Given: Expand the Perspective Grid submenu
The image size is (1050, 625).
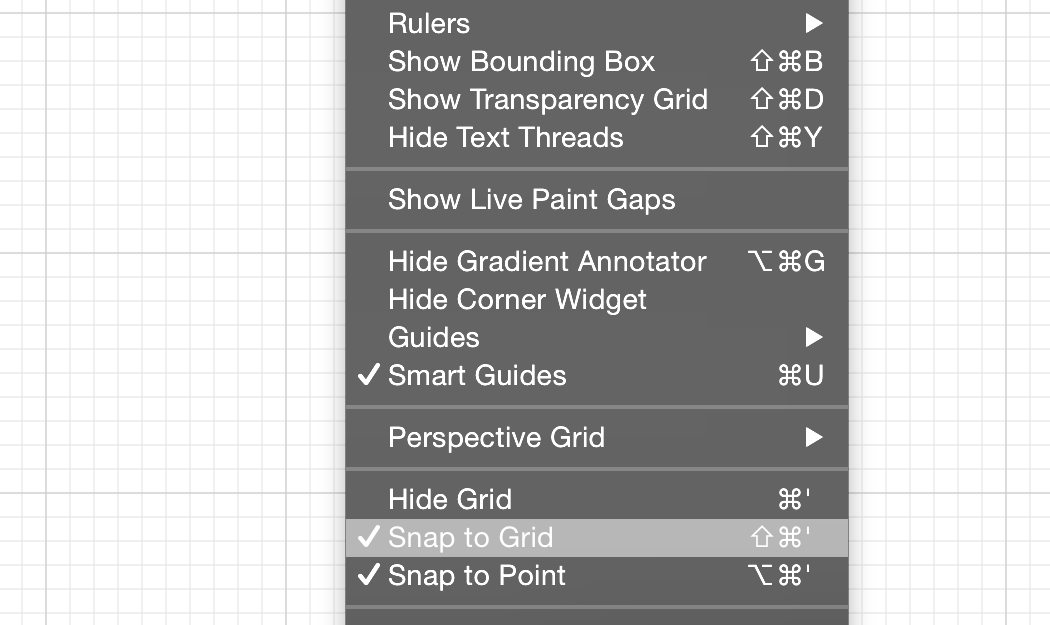Looking at the screenshot, I should (496, 437).
